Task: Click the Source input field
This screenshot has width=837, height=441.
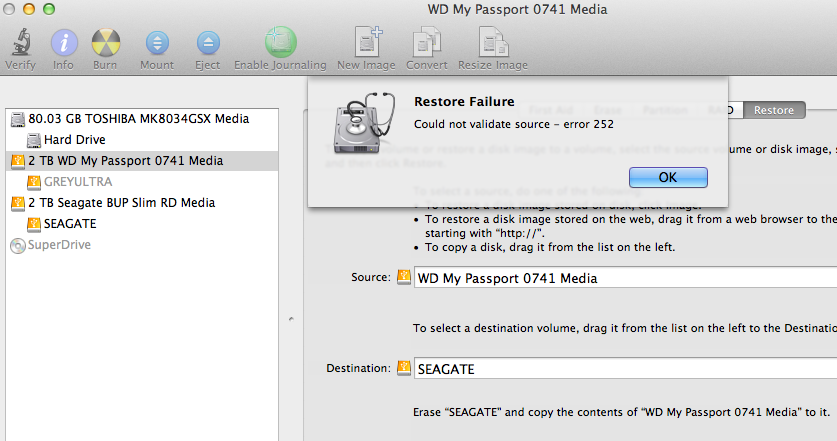Action: [625, 278]
